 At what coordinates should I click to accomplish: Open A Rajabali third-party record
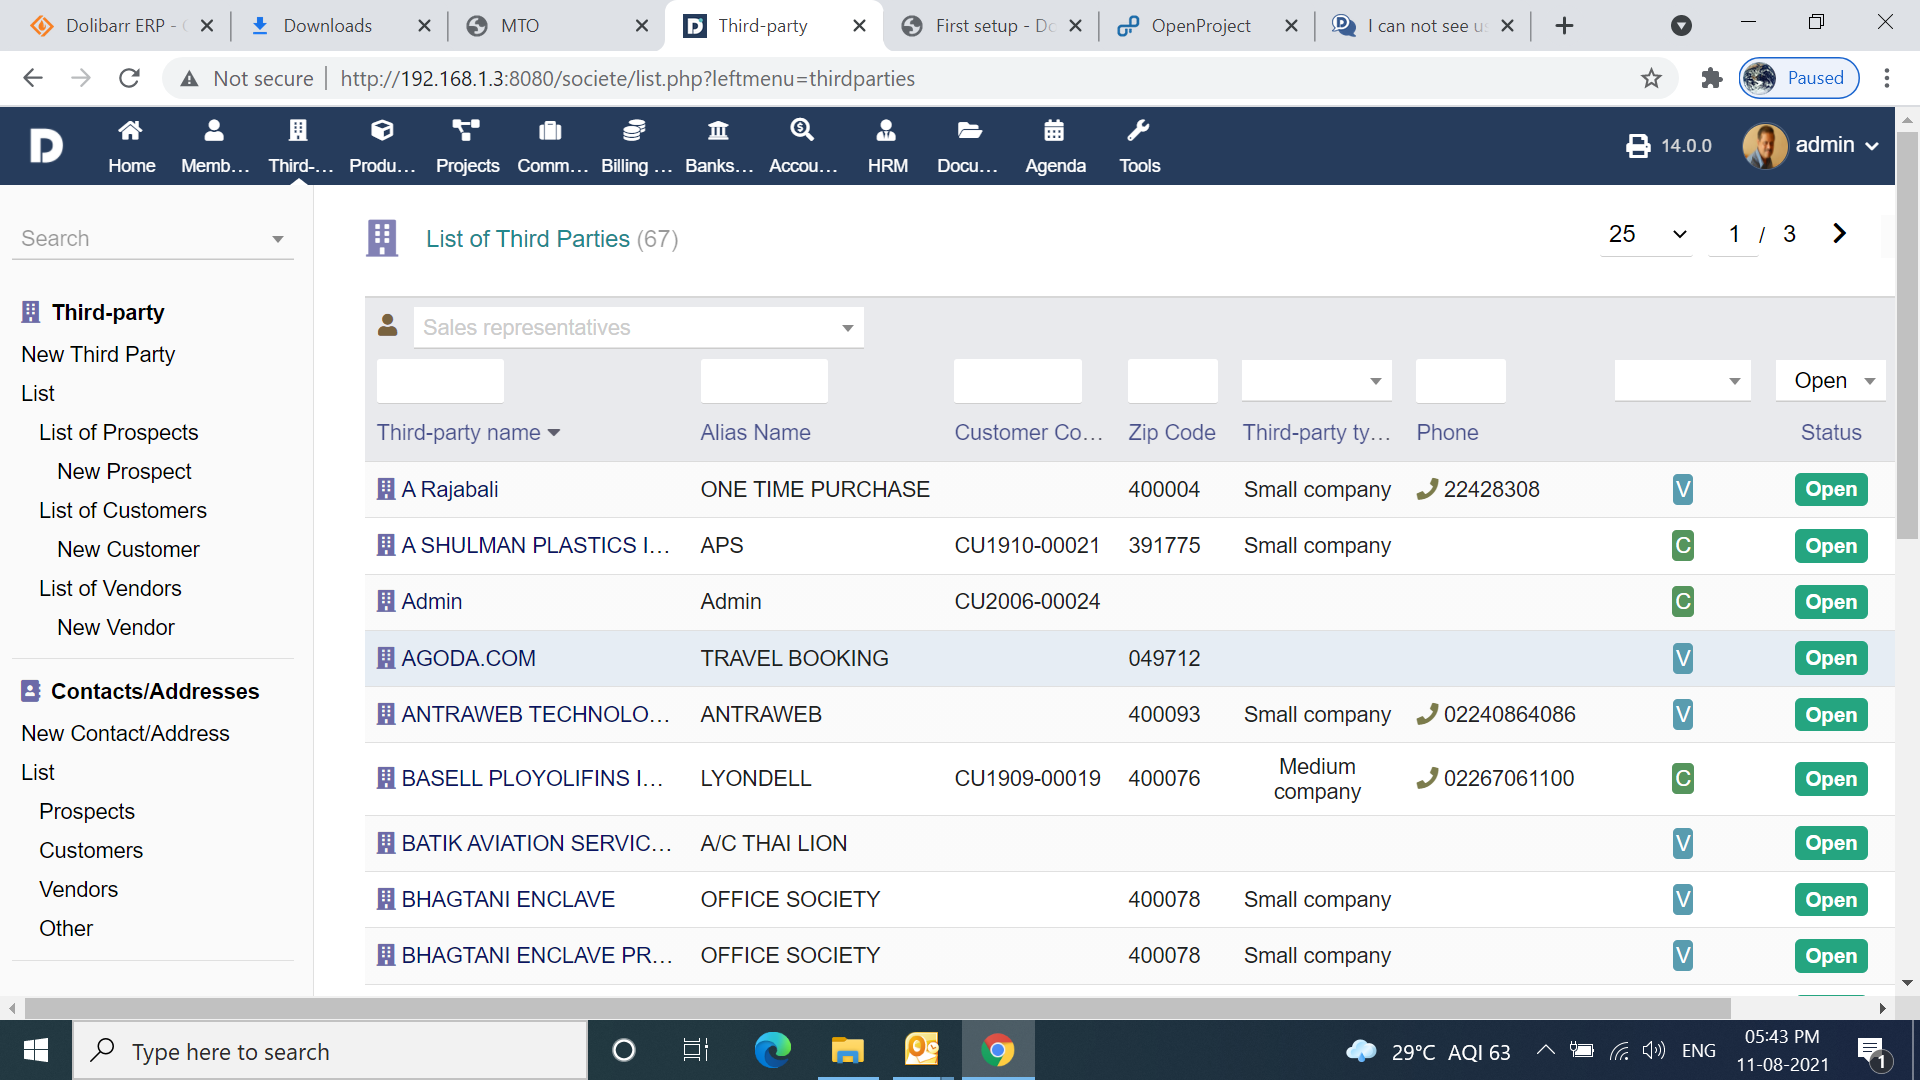click(x=449, y=489)
